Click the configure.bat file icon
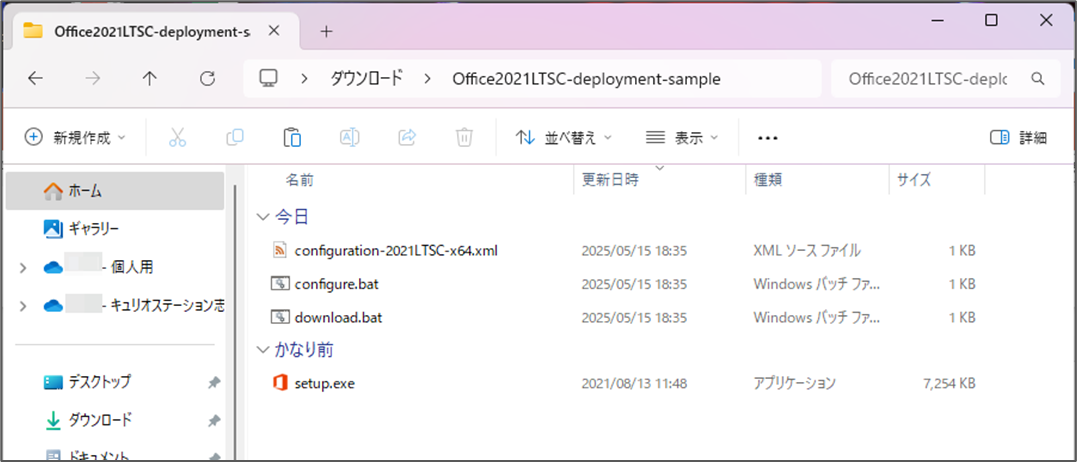The image size is (1077, 462). tap(280, 284)
